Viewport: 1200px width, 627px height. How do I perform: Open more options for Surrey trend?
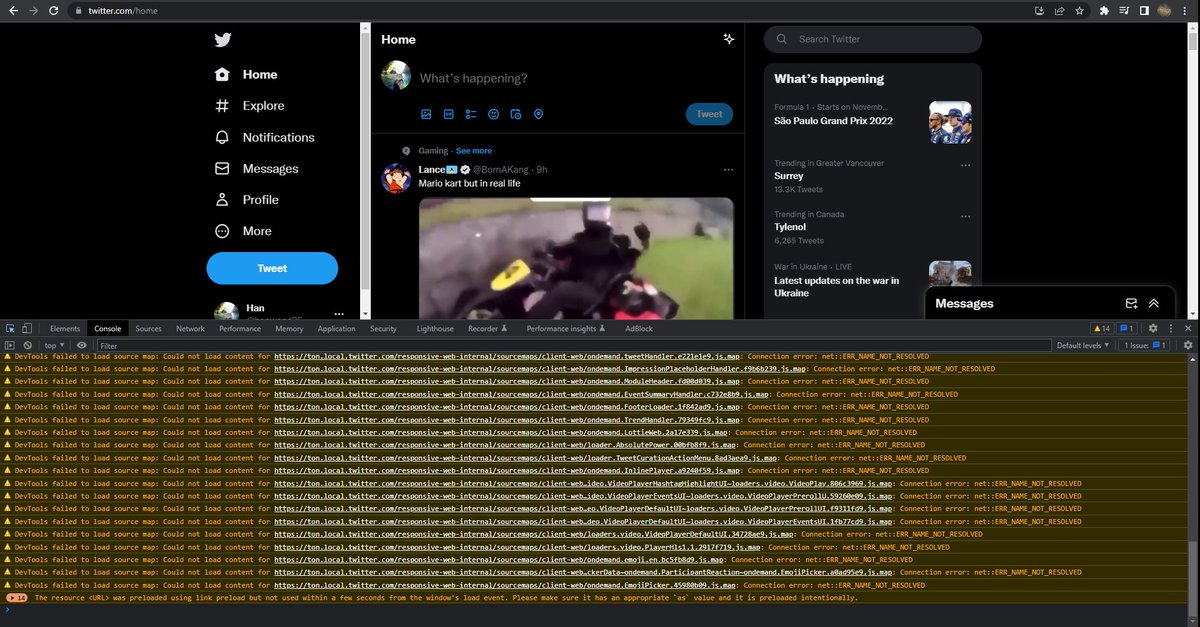(x=965, y=164)
